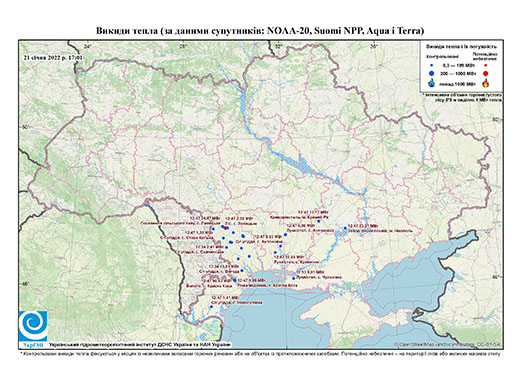The image size is (520, 368).
Task: Select the large blue circle legend symbol
Action: tap(432, 73)
